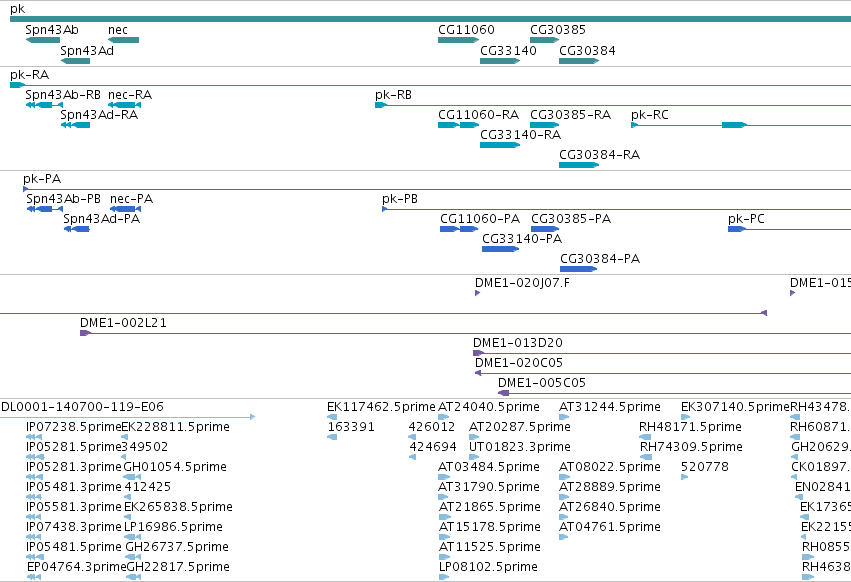
Task: Click the LP16986.5prime EST label
Action: pyautogui.click(x=174, y=527)
